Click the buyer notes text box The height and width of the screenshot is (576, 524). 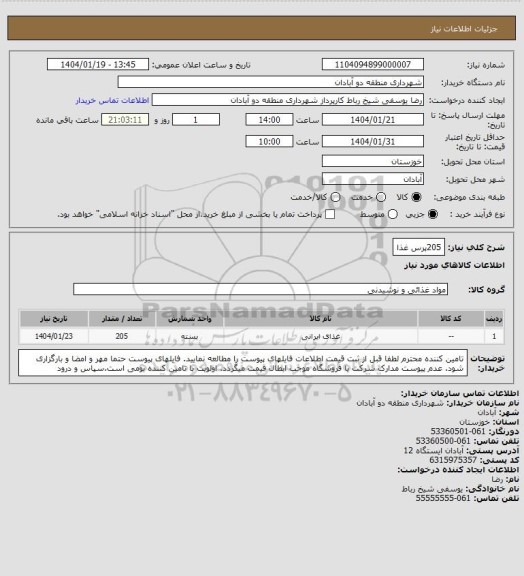coord(243,363)
